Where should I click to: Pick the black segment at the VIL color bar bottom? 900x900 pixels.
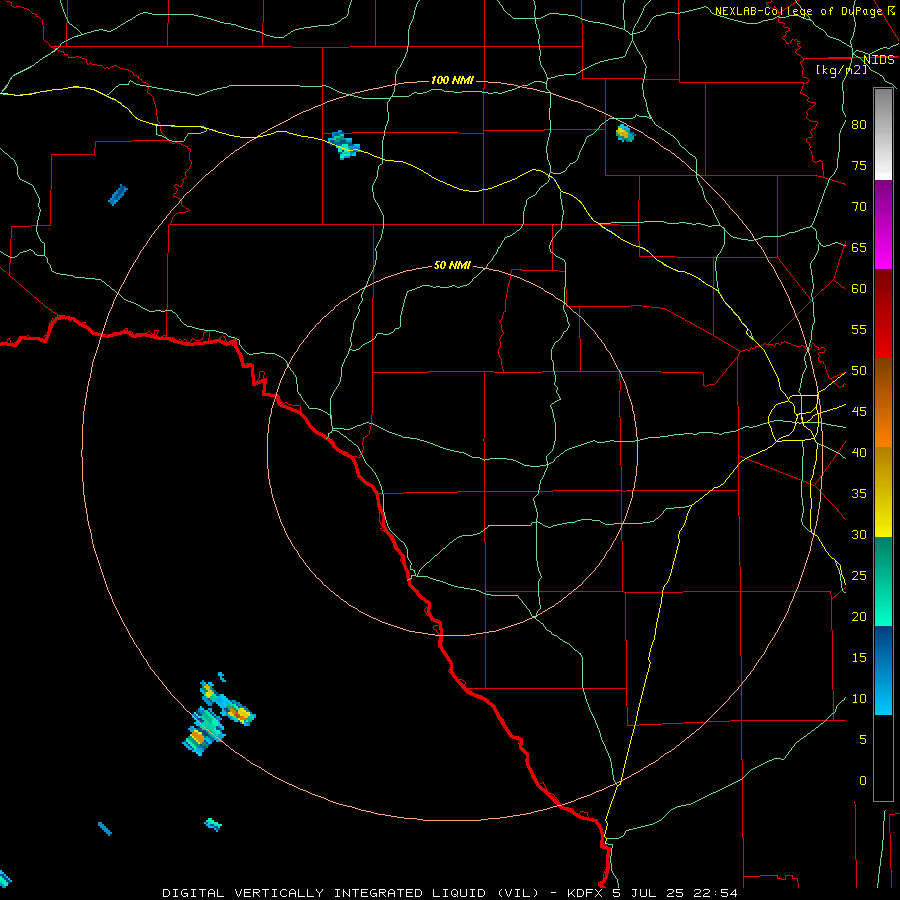[883, 758]
